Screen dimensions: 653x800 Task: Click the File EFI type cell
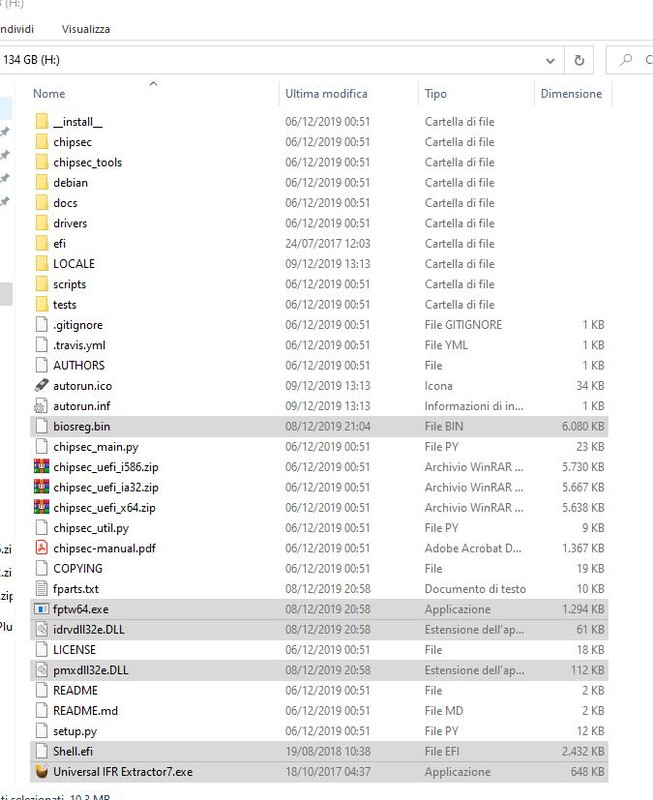coord(442,751)
